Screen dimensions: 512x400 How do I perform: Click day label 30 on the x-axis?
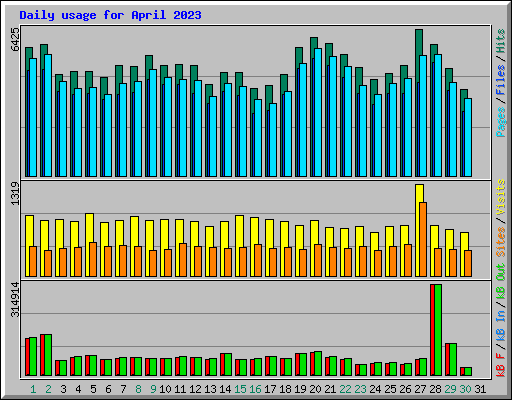point(465,389)
